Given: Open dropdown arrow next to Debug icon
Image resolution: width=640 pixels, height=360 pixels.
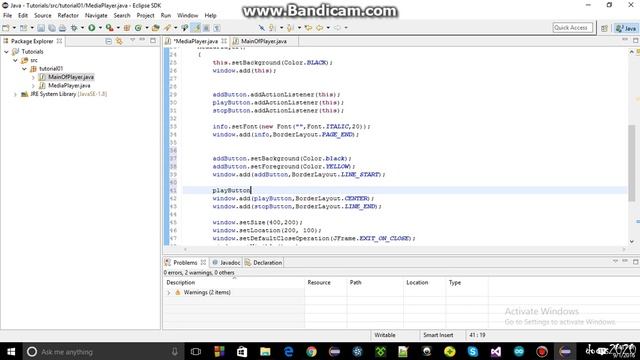Looking at the screenshot, I should coord(82,28).
